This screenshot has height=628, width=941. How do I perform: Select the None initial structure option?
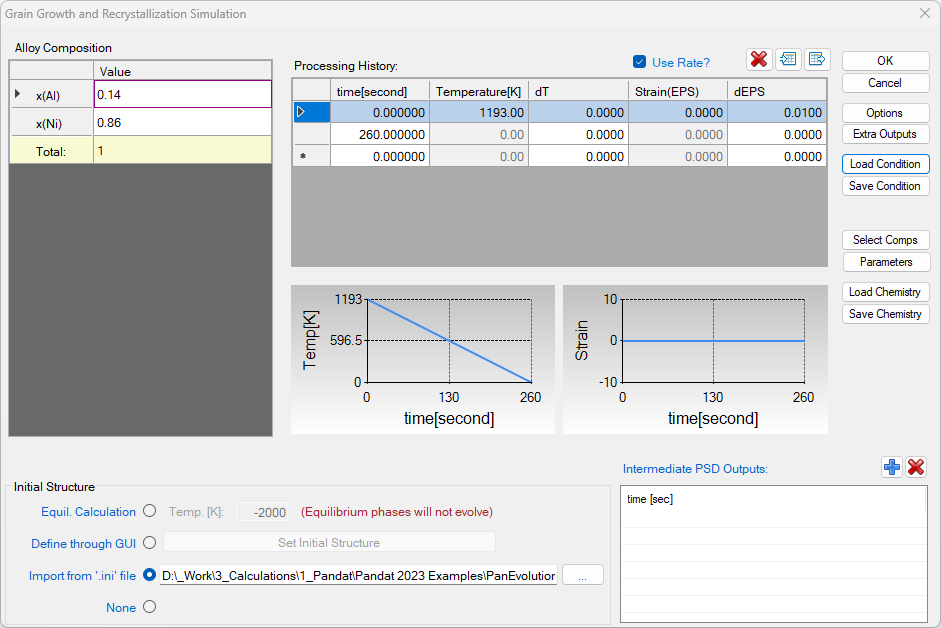tap(150, 607)
